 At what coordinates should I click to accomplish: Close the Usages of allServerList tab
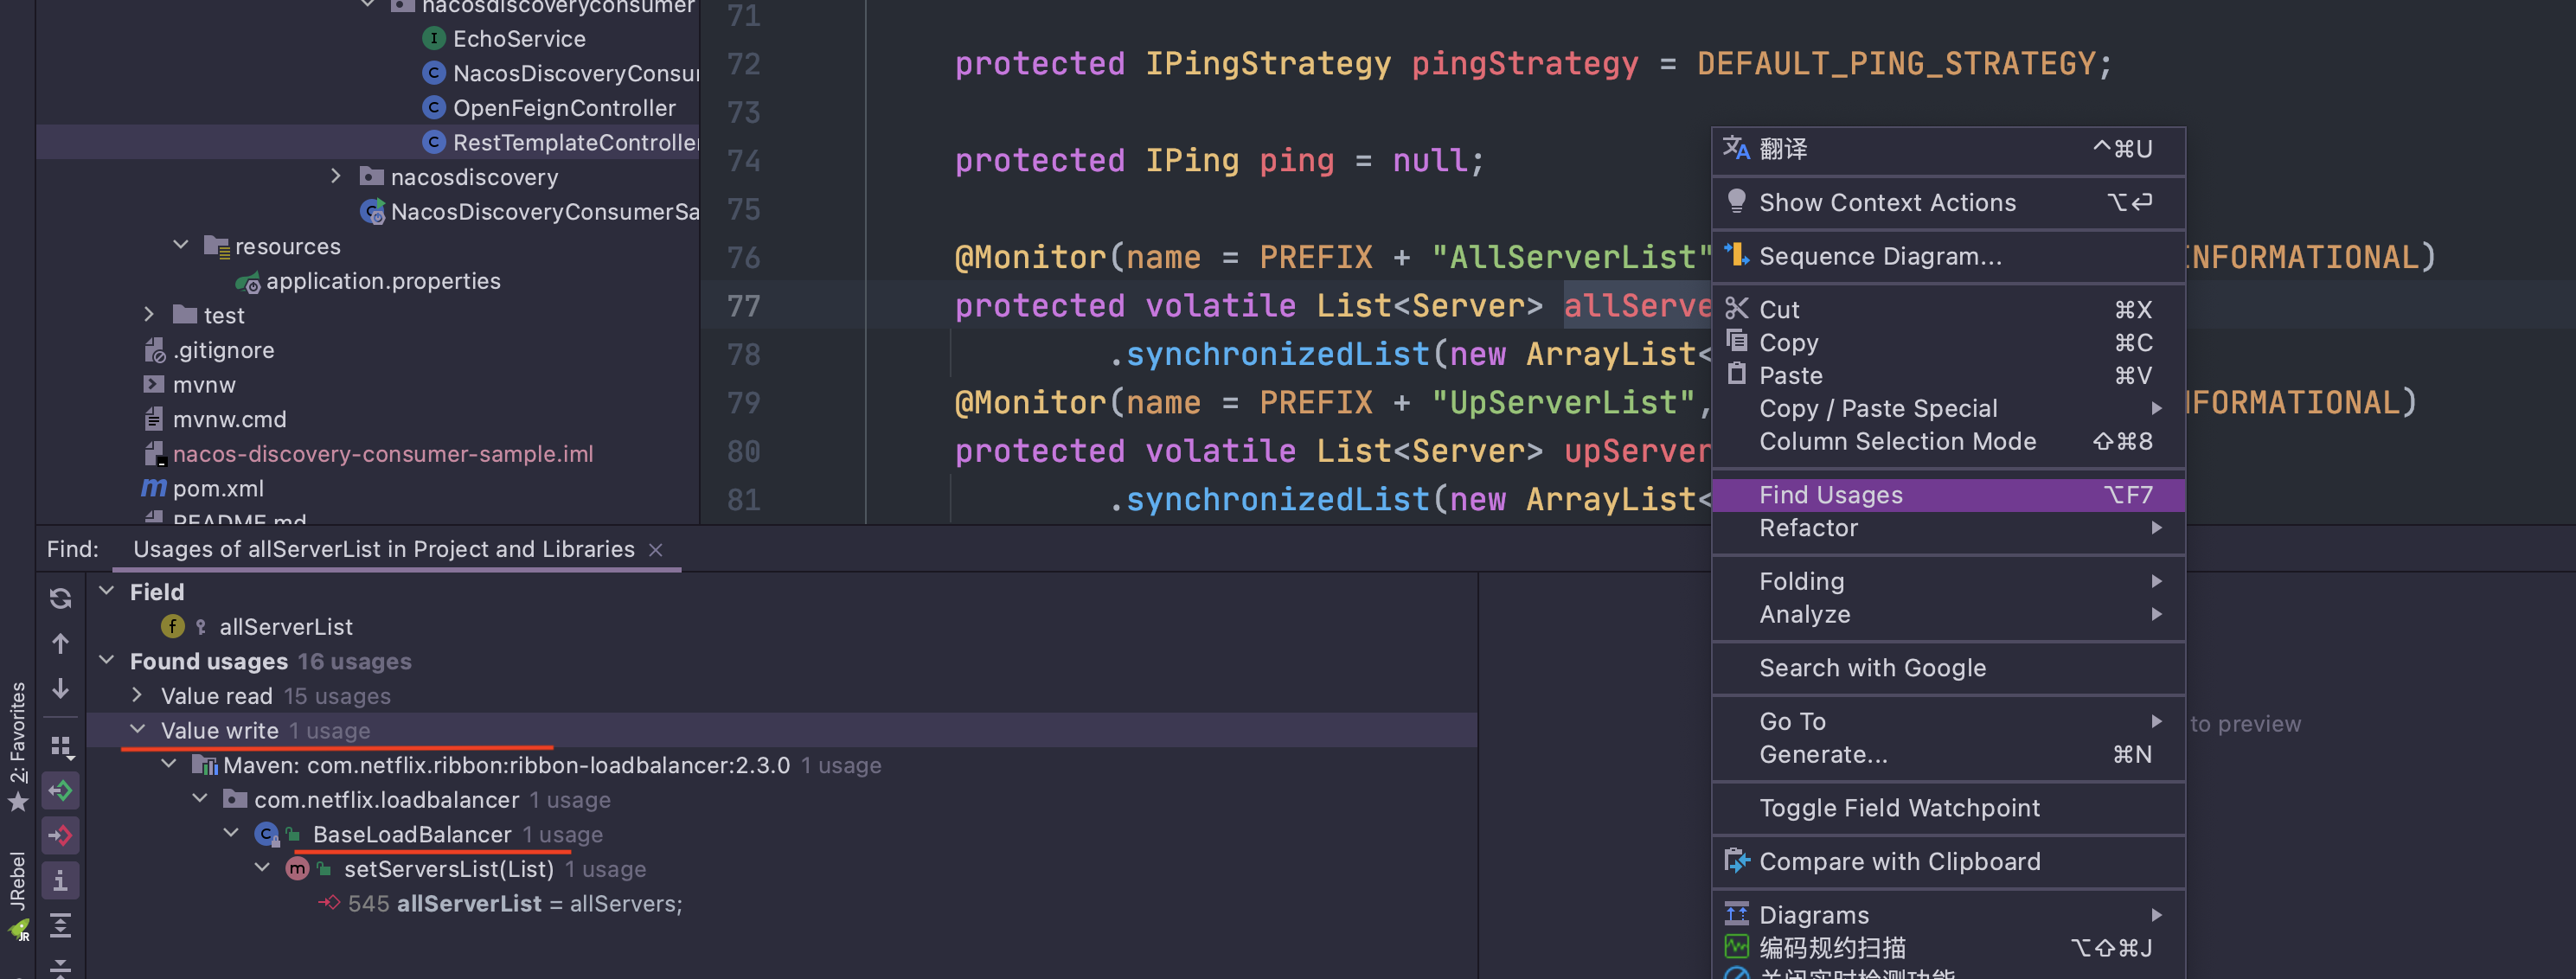click(656, 550)
